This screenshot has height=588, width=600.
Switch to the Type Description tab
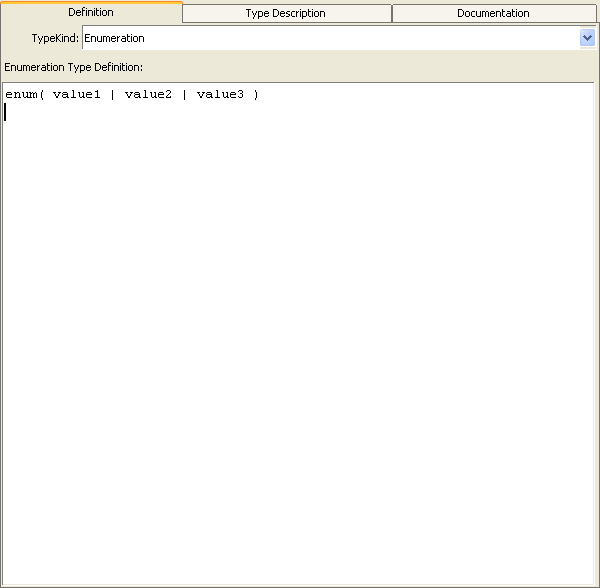286,13
